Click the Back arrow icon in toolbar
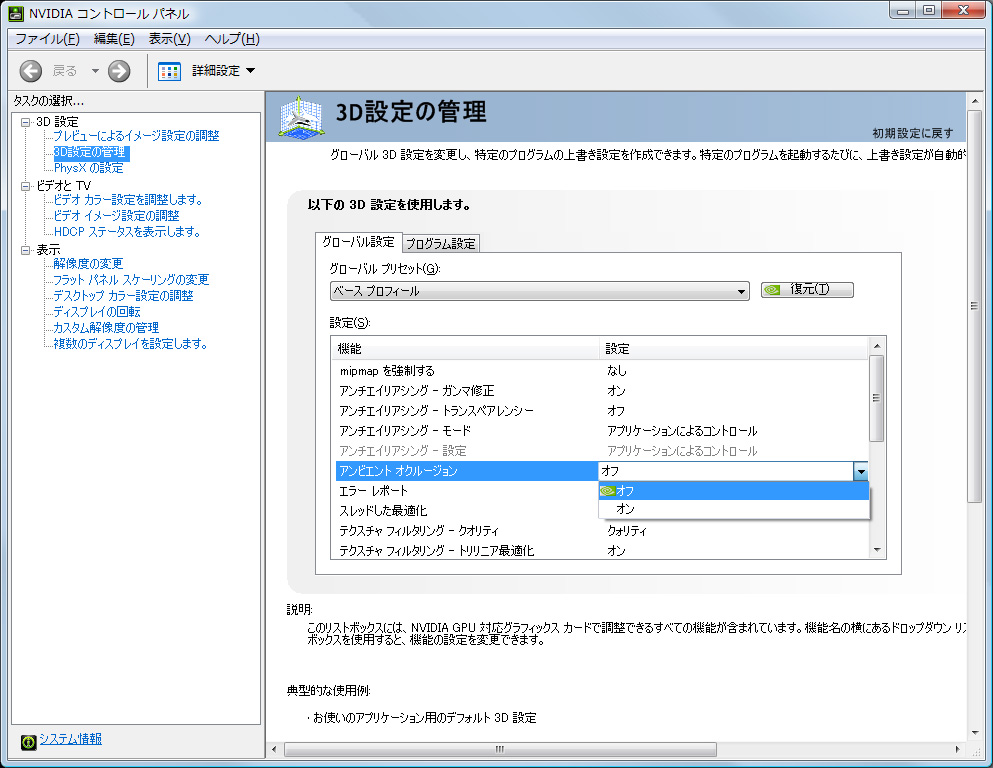Screen dimensions: 993x768 pos(30,71)
